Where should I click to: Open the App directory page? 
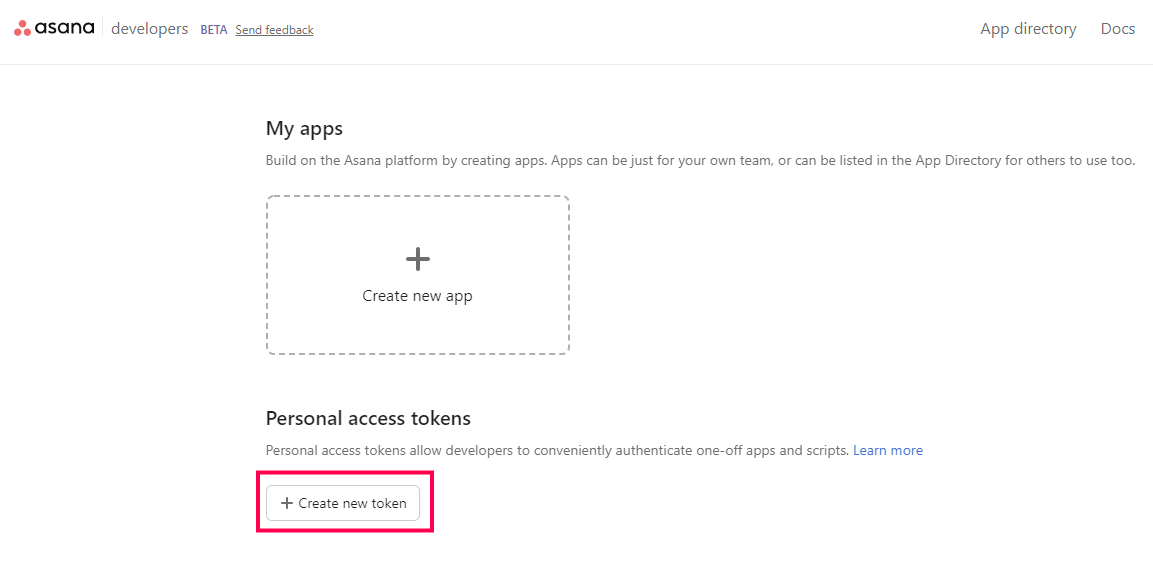[1028, 29]
